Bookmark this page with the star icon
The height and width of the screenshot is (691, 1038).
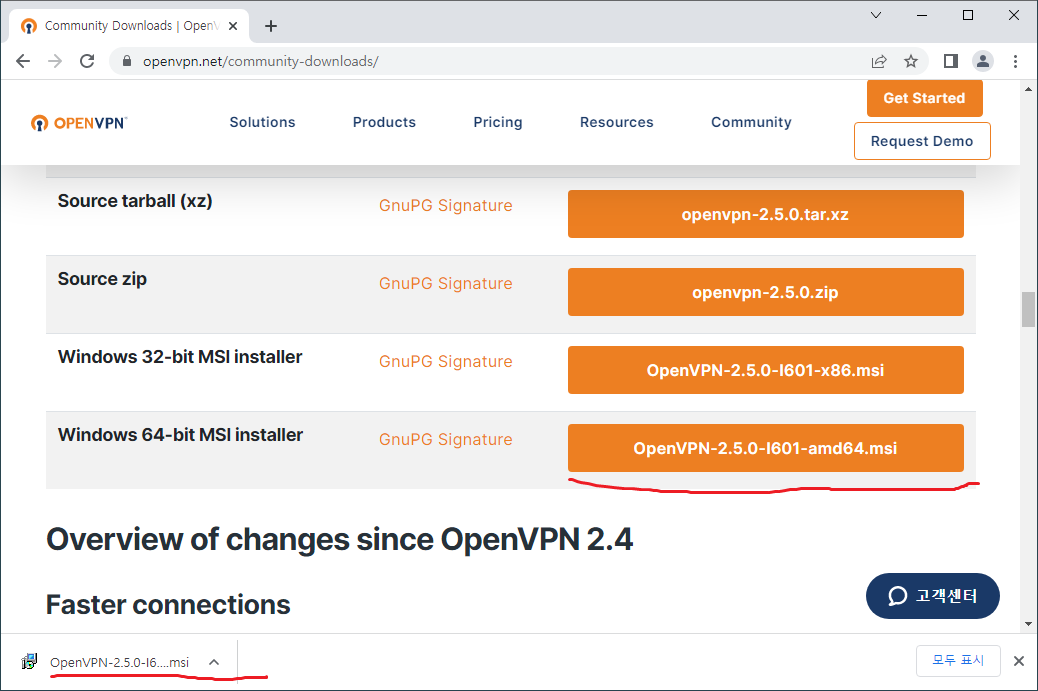click(911, 62)
